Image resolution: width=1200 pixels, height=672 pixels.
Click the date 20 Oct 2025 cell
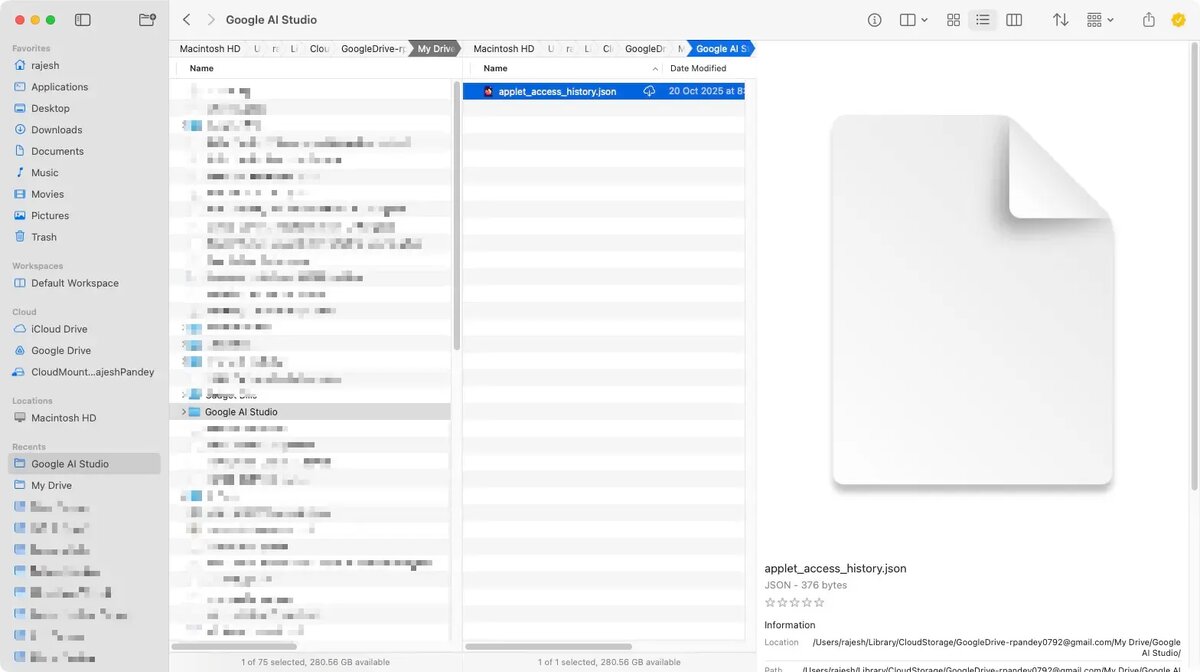[707, 91]
